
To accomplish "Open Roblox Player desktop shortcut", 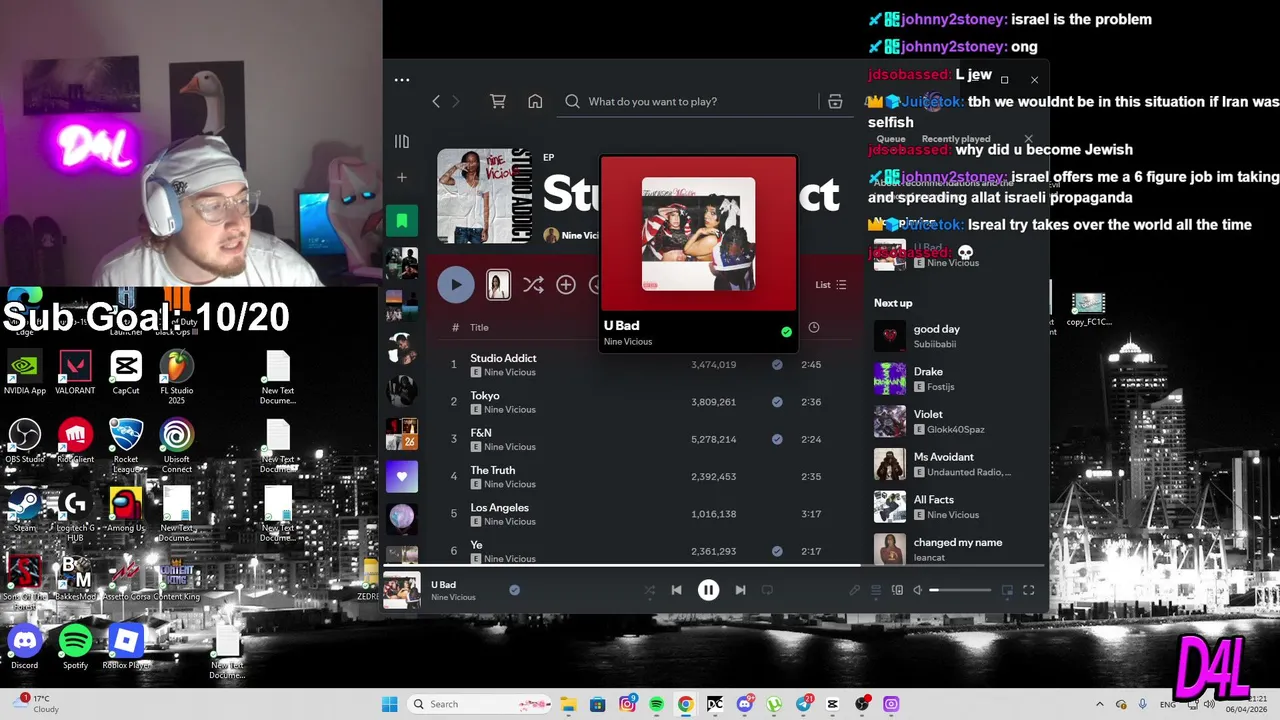I will (126, 646).
